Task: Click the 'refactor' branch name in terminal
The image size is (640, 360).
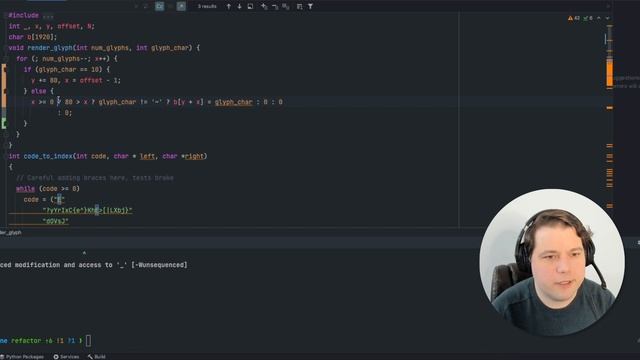Action: pos(26,340)
